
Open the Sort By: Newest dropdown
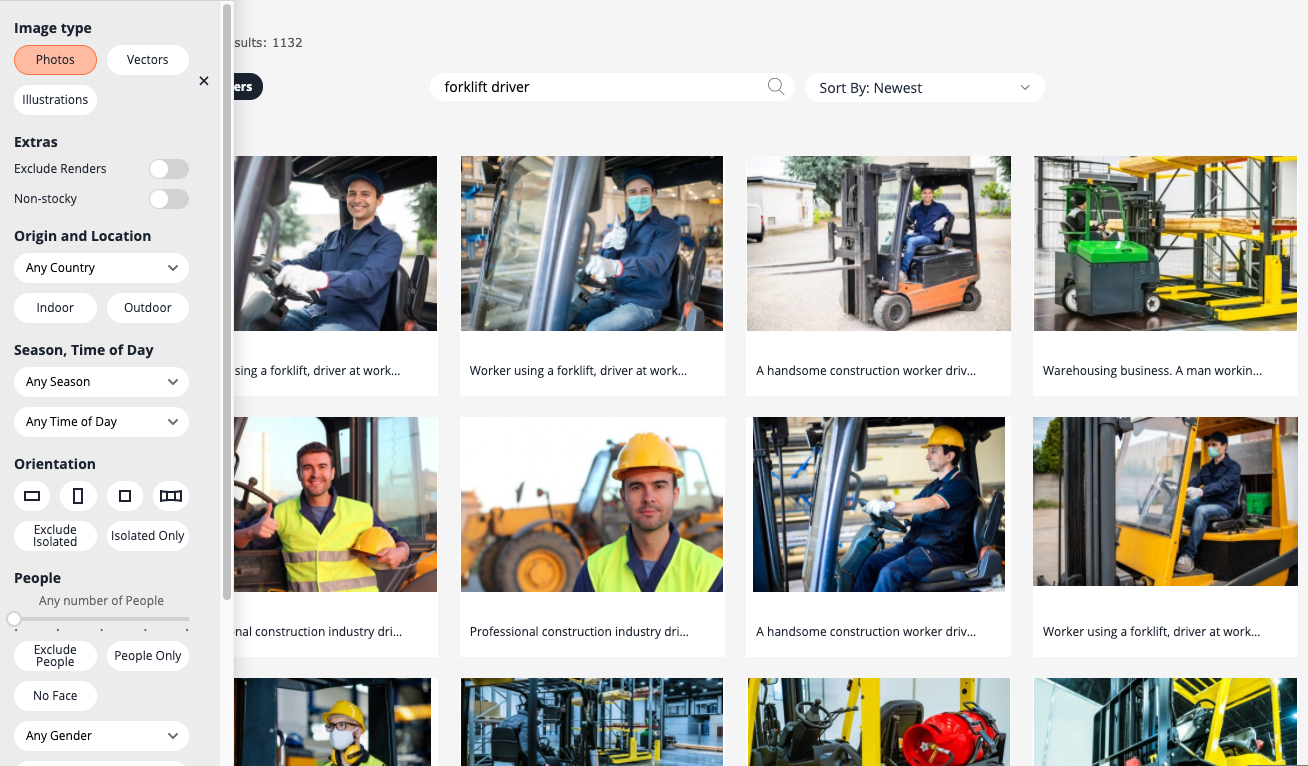tap(924, 88)
